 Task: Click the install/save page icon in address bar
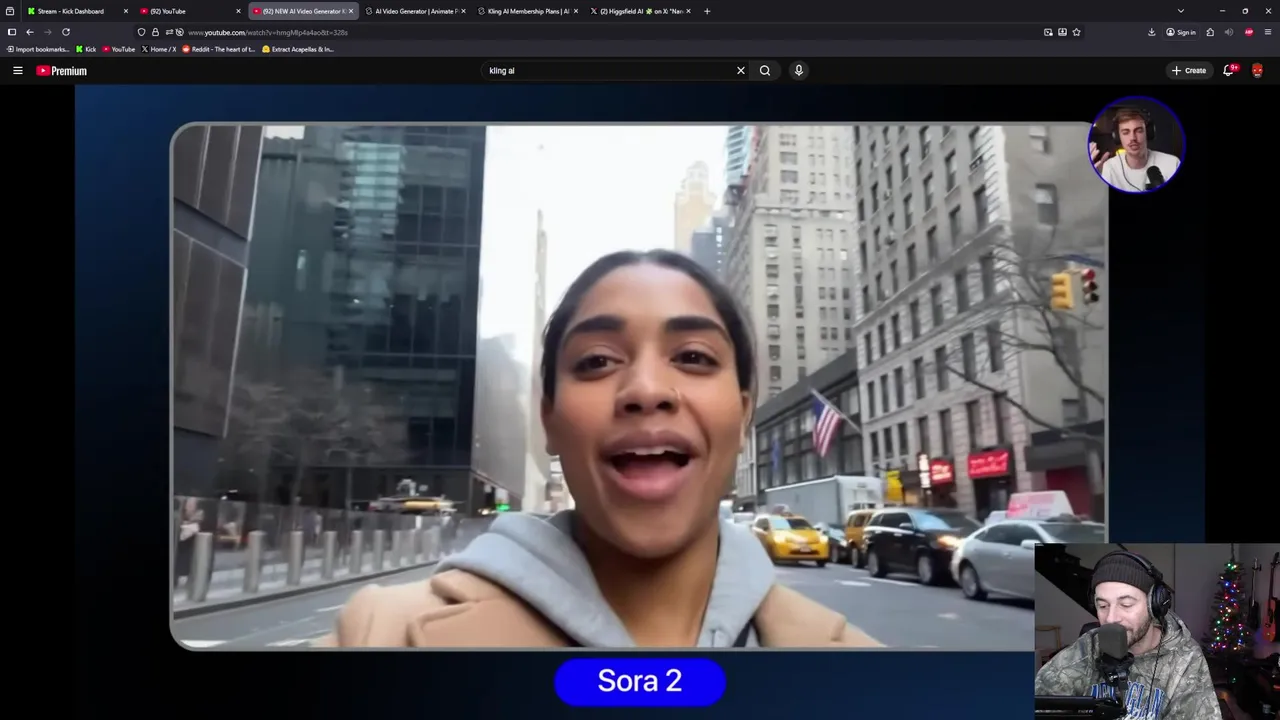pos(1062,32)
